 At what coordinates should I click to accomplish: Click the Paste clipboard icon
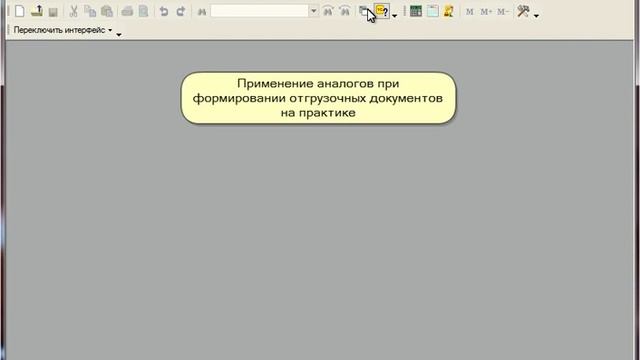pyautogui.click(x=107, y=11)
